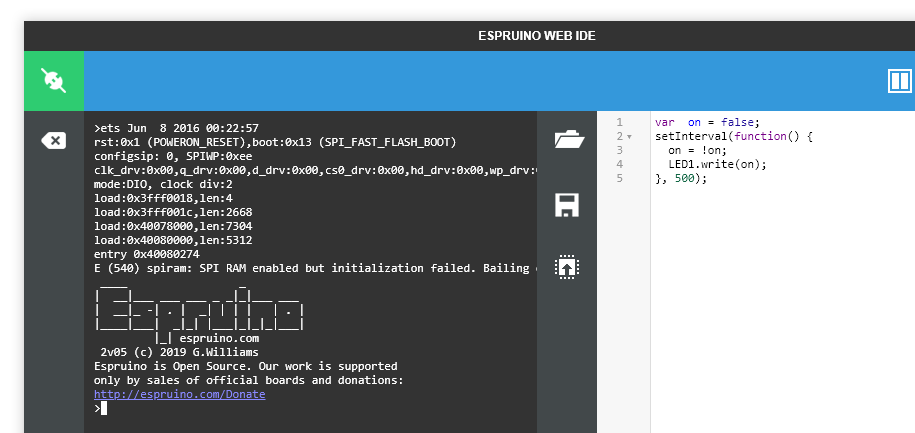Open a file with the folder icon

pyautogui.click(x=569, y=140)
